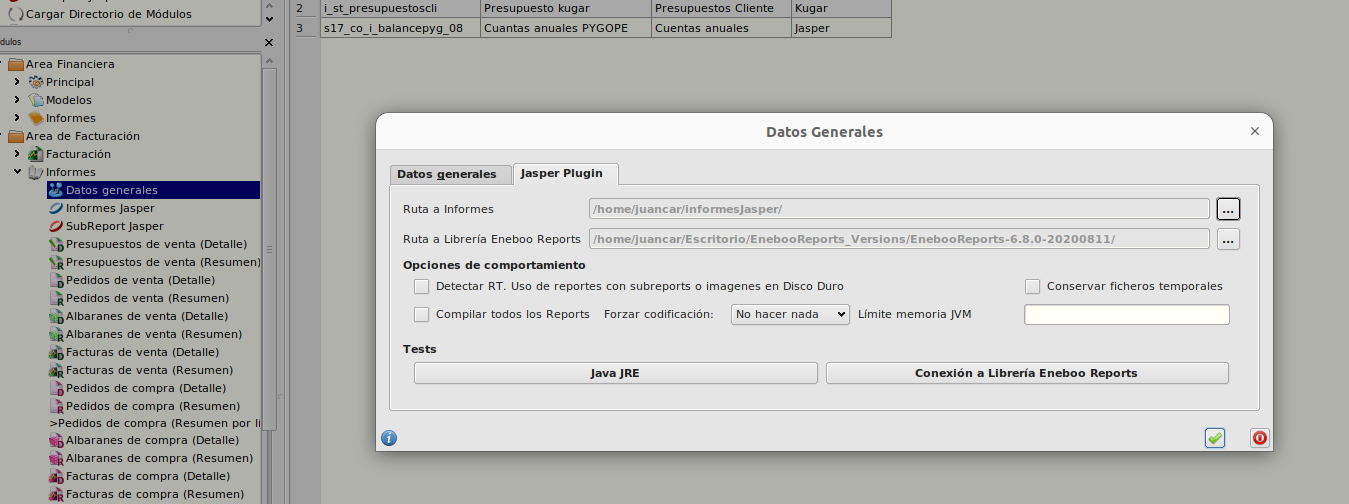The image size is (1349, 504).
Task: Check Compilar todos los Reports
Action: click(421, 314)
